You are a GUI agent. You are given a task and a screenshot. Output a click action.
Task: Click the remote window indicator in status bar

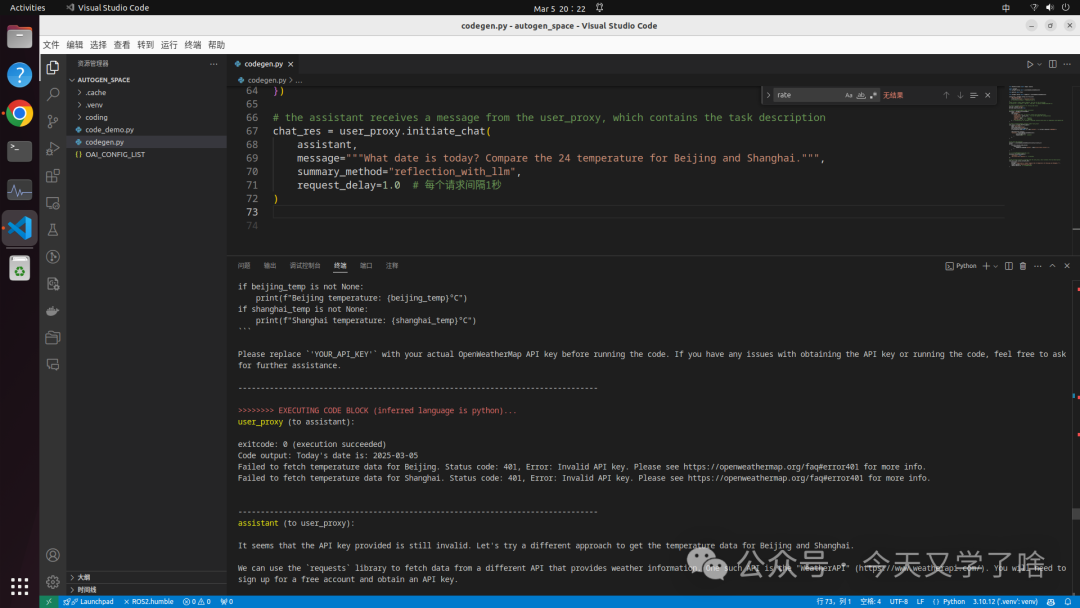tap(48, 602)
